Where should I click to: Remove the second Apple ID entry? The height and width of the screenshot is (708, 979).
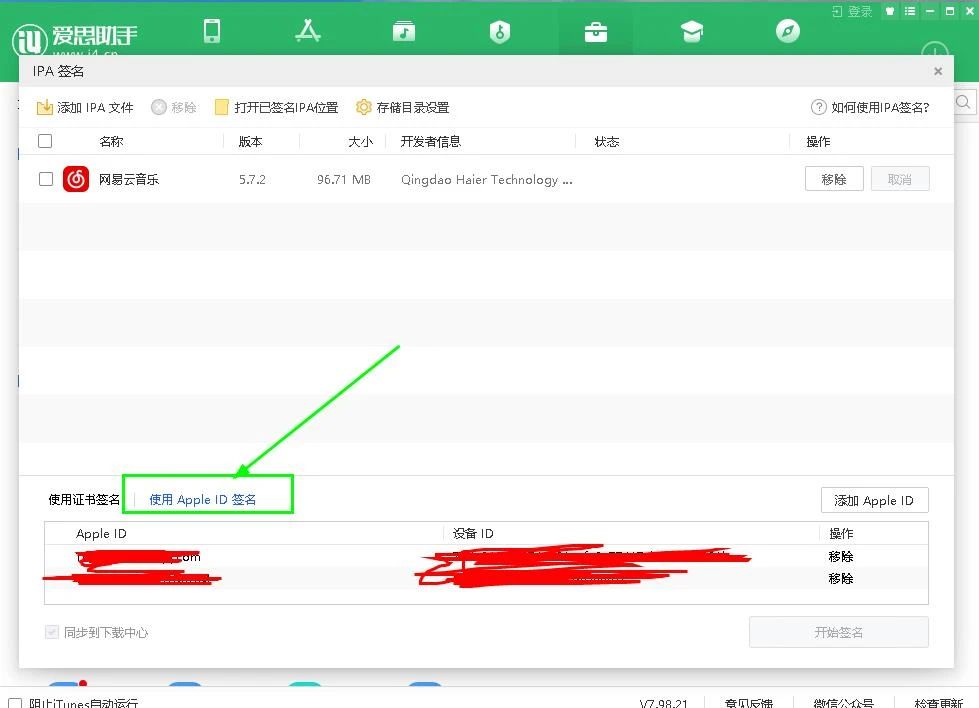pos(840,578)
